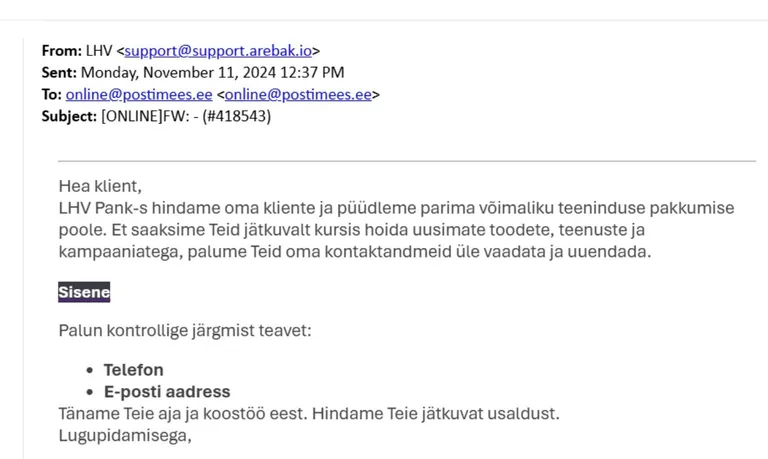Follow the highlighted Sisene link

[x=84, y=292]
